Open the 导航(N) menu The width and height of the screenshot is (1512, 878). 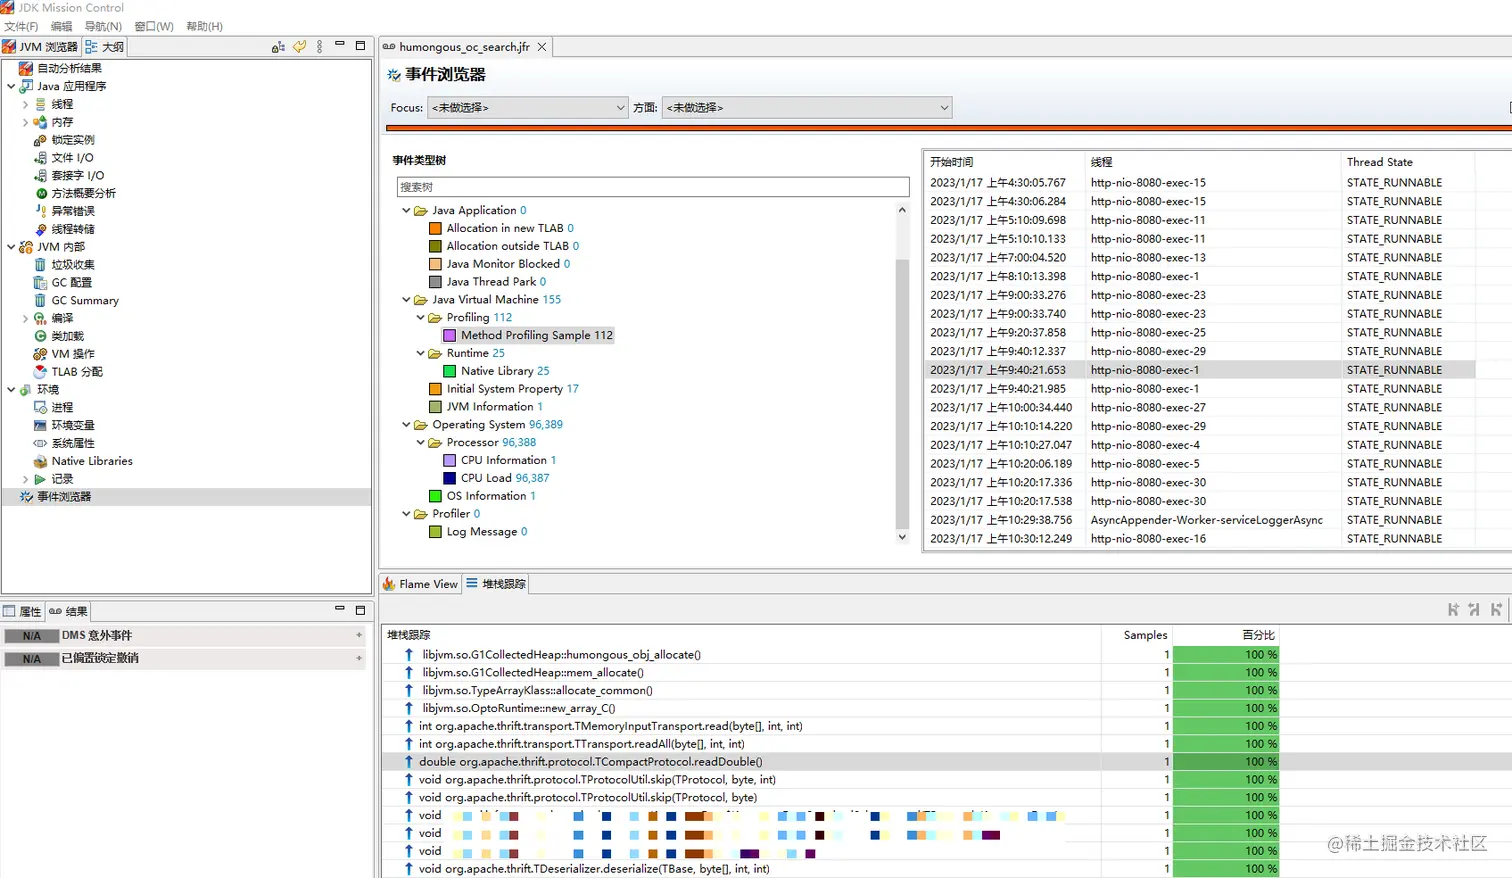pos(103,26)
